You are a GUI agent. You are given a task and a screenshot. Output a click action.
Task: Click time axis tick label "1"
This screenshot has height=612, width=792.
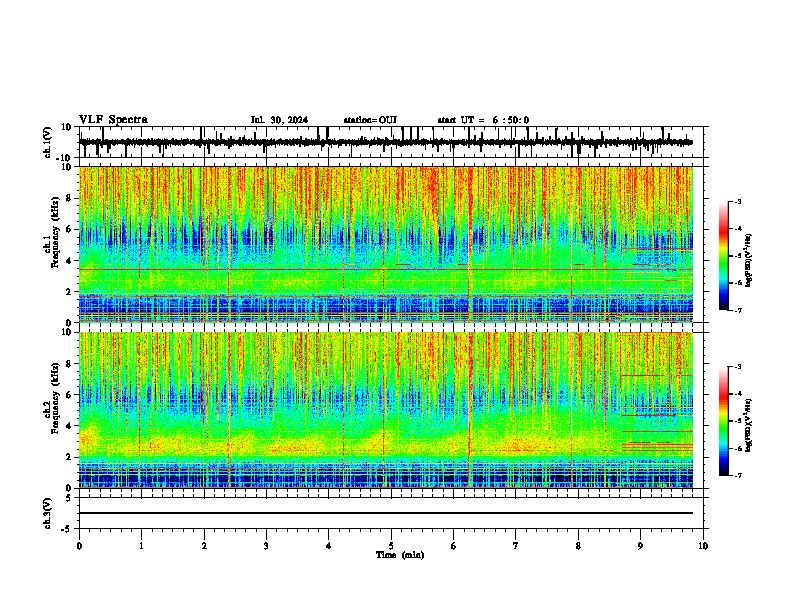141,546
